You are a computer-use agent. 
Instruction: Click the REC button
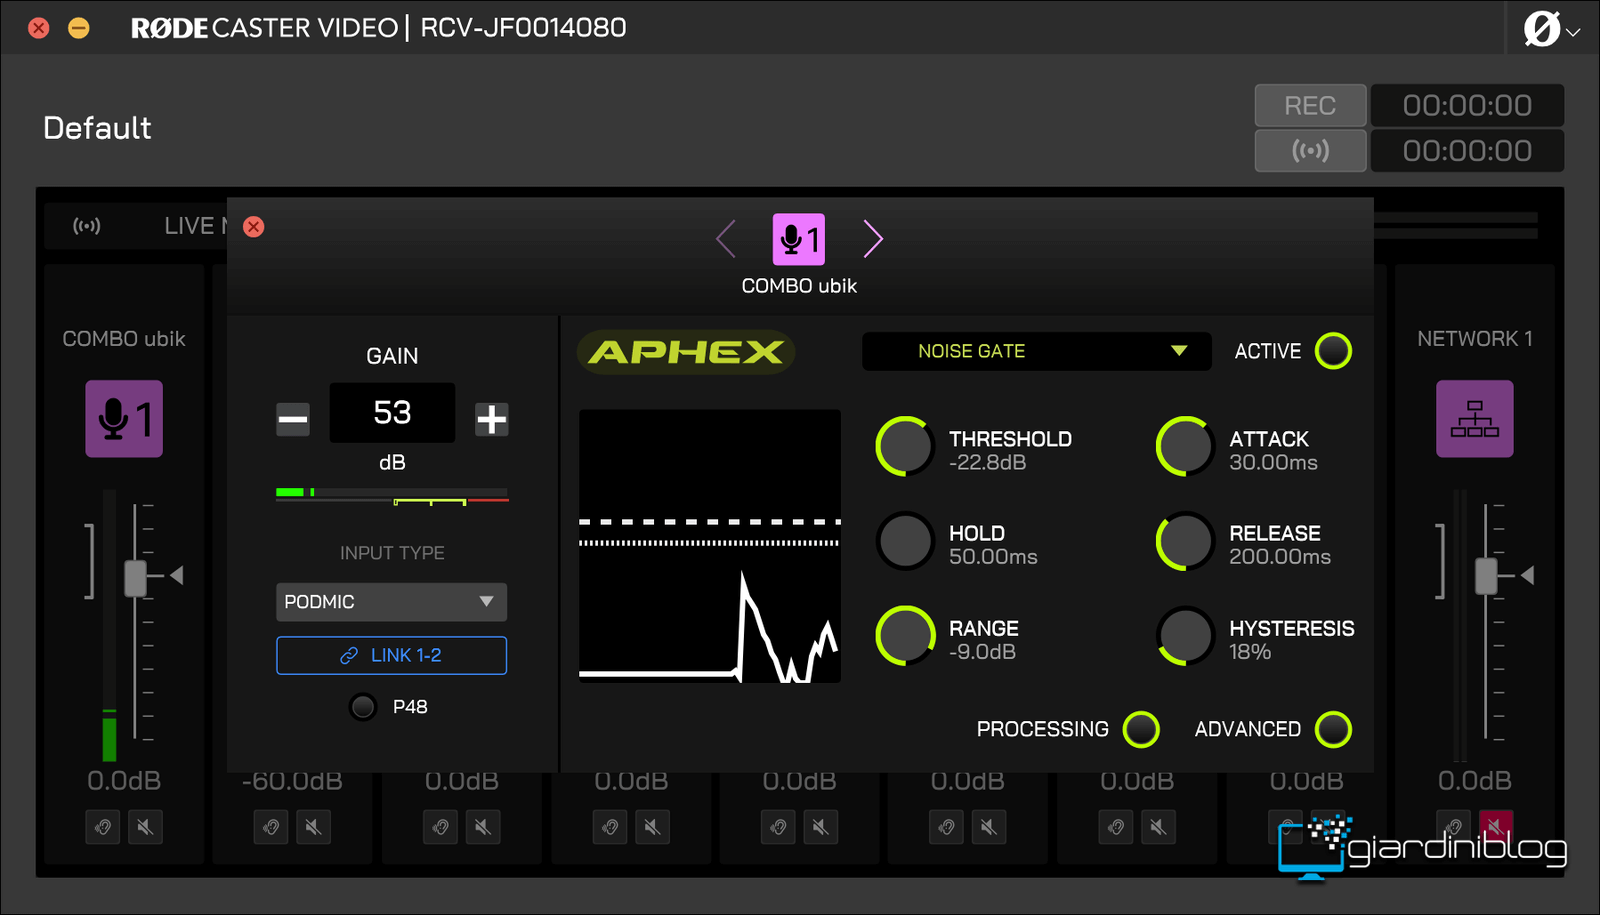pyautogui.click(x=1310, y=106)
